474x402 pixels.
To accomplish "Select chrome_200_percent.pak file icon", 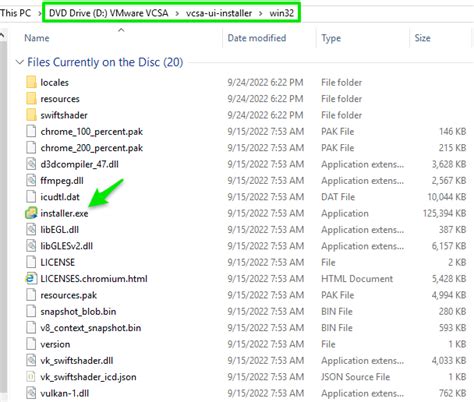I will pos(31,147).
